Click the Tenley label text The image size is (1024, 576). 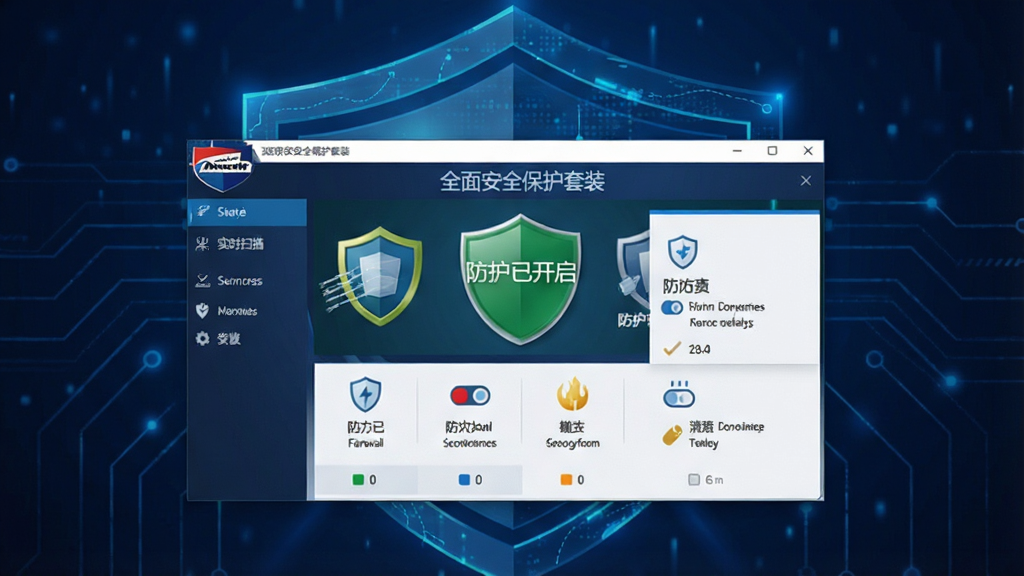[x=703, y=443]
